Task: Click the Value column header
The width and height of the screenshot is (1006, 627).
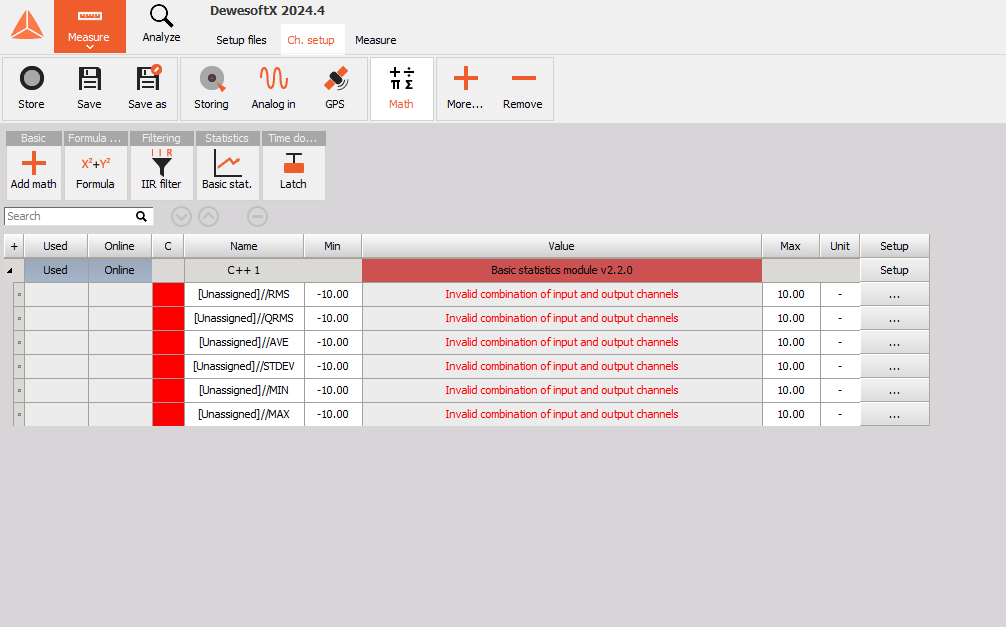Action: (x=561, y=246)
